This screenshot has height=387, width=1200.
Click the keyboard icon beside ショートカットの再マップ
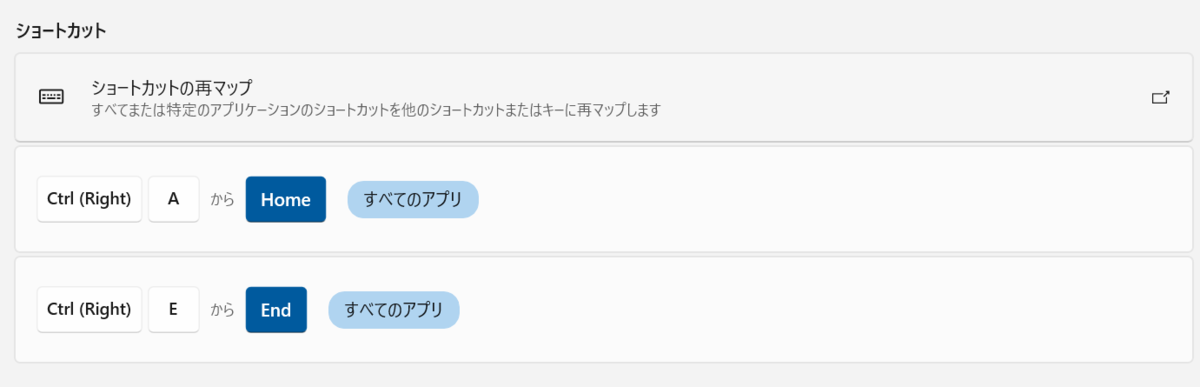(51, 97)
